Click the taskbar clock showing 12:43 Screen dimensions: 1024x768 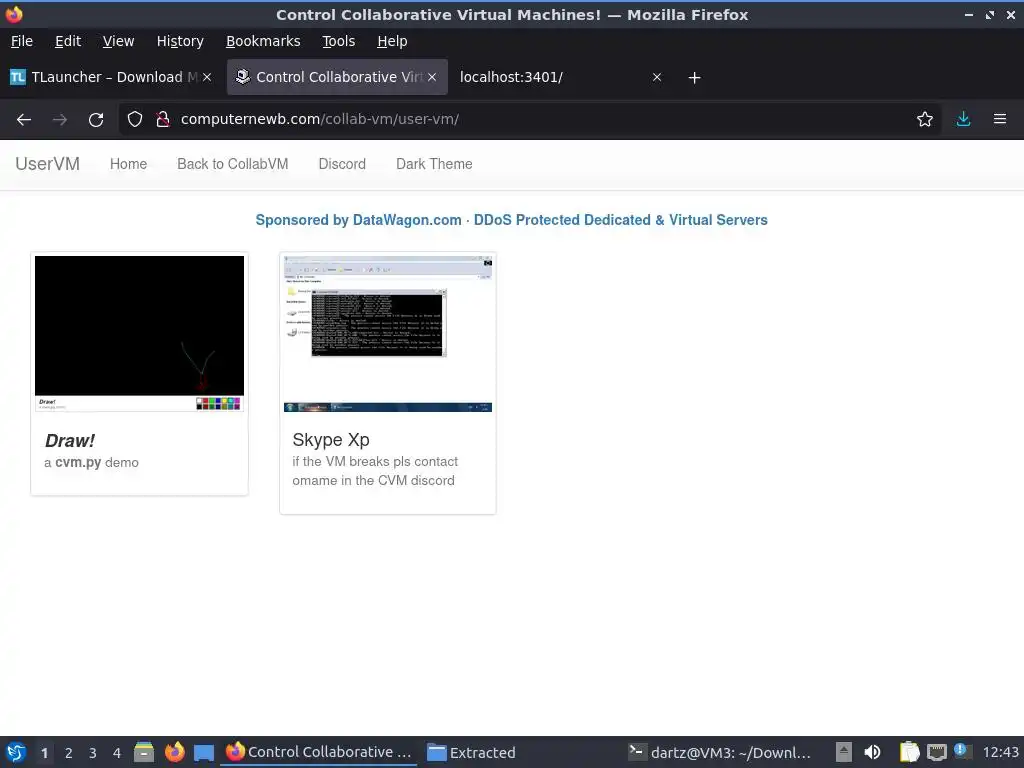[x=1000, y=752]
